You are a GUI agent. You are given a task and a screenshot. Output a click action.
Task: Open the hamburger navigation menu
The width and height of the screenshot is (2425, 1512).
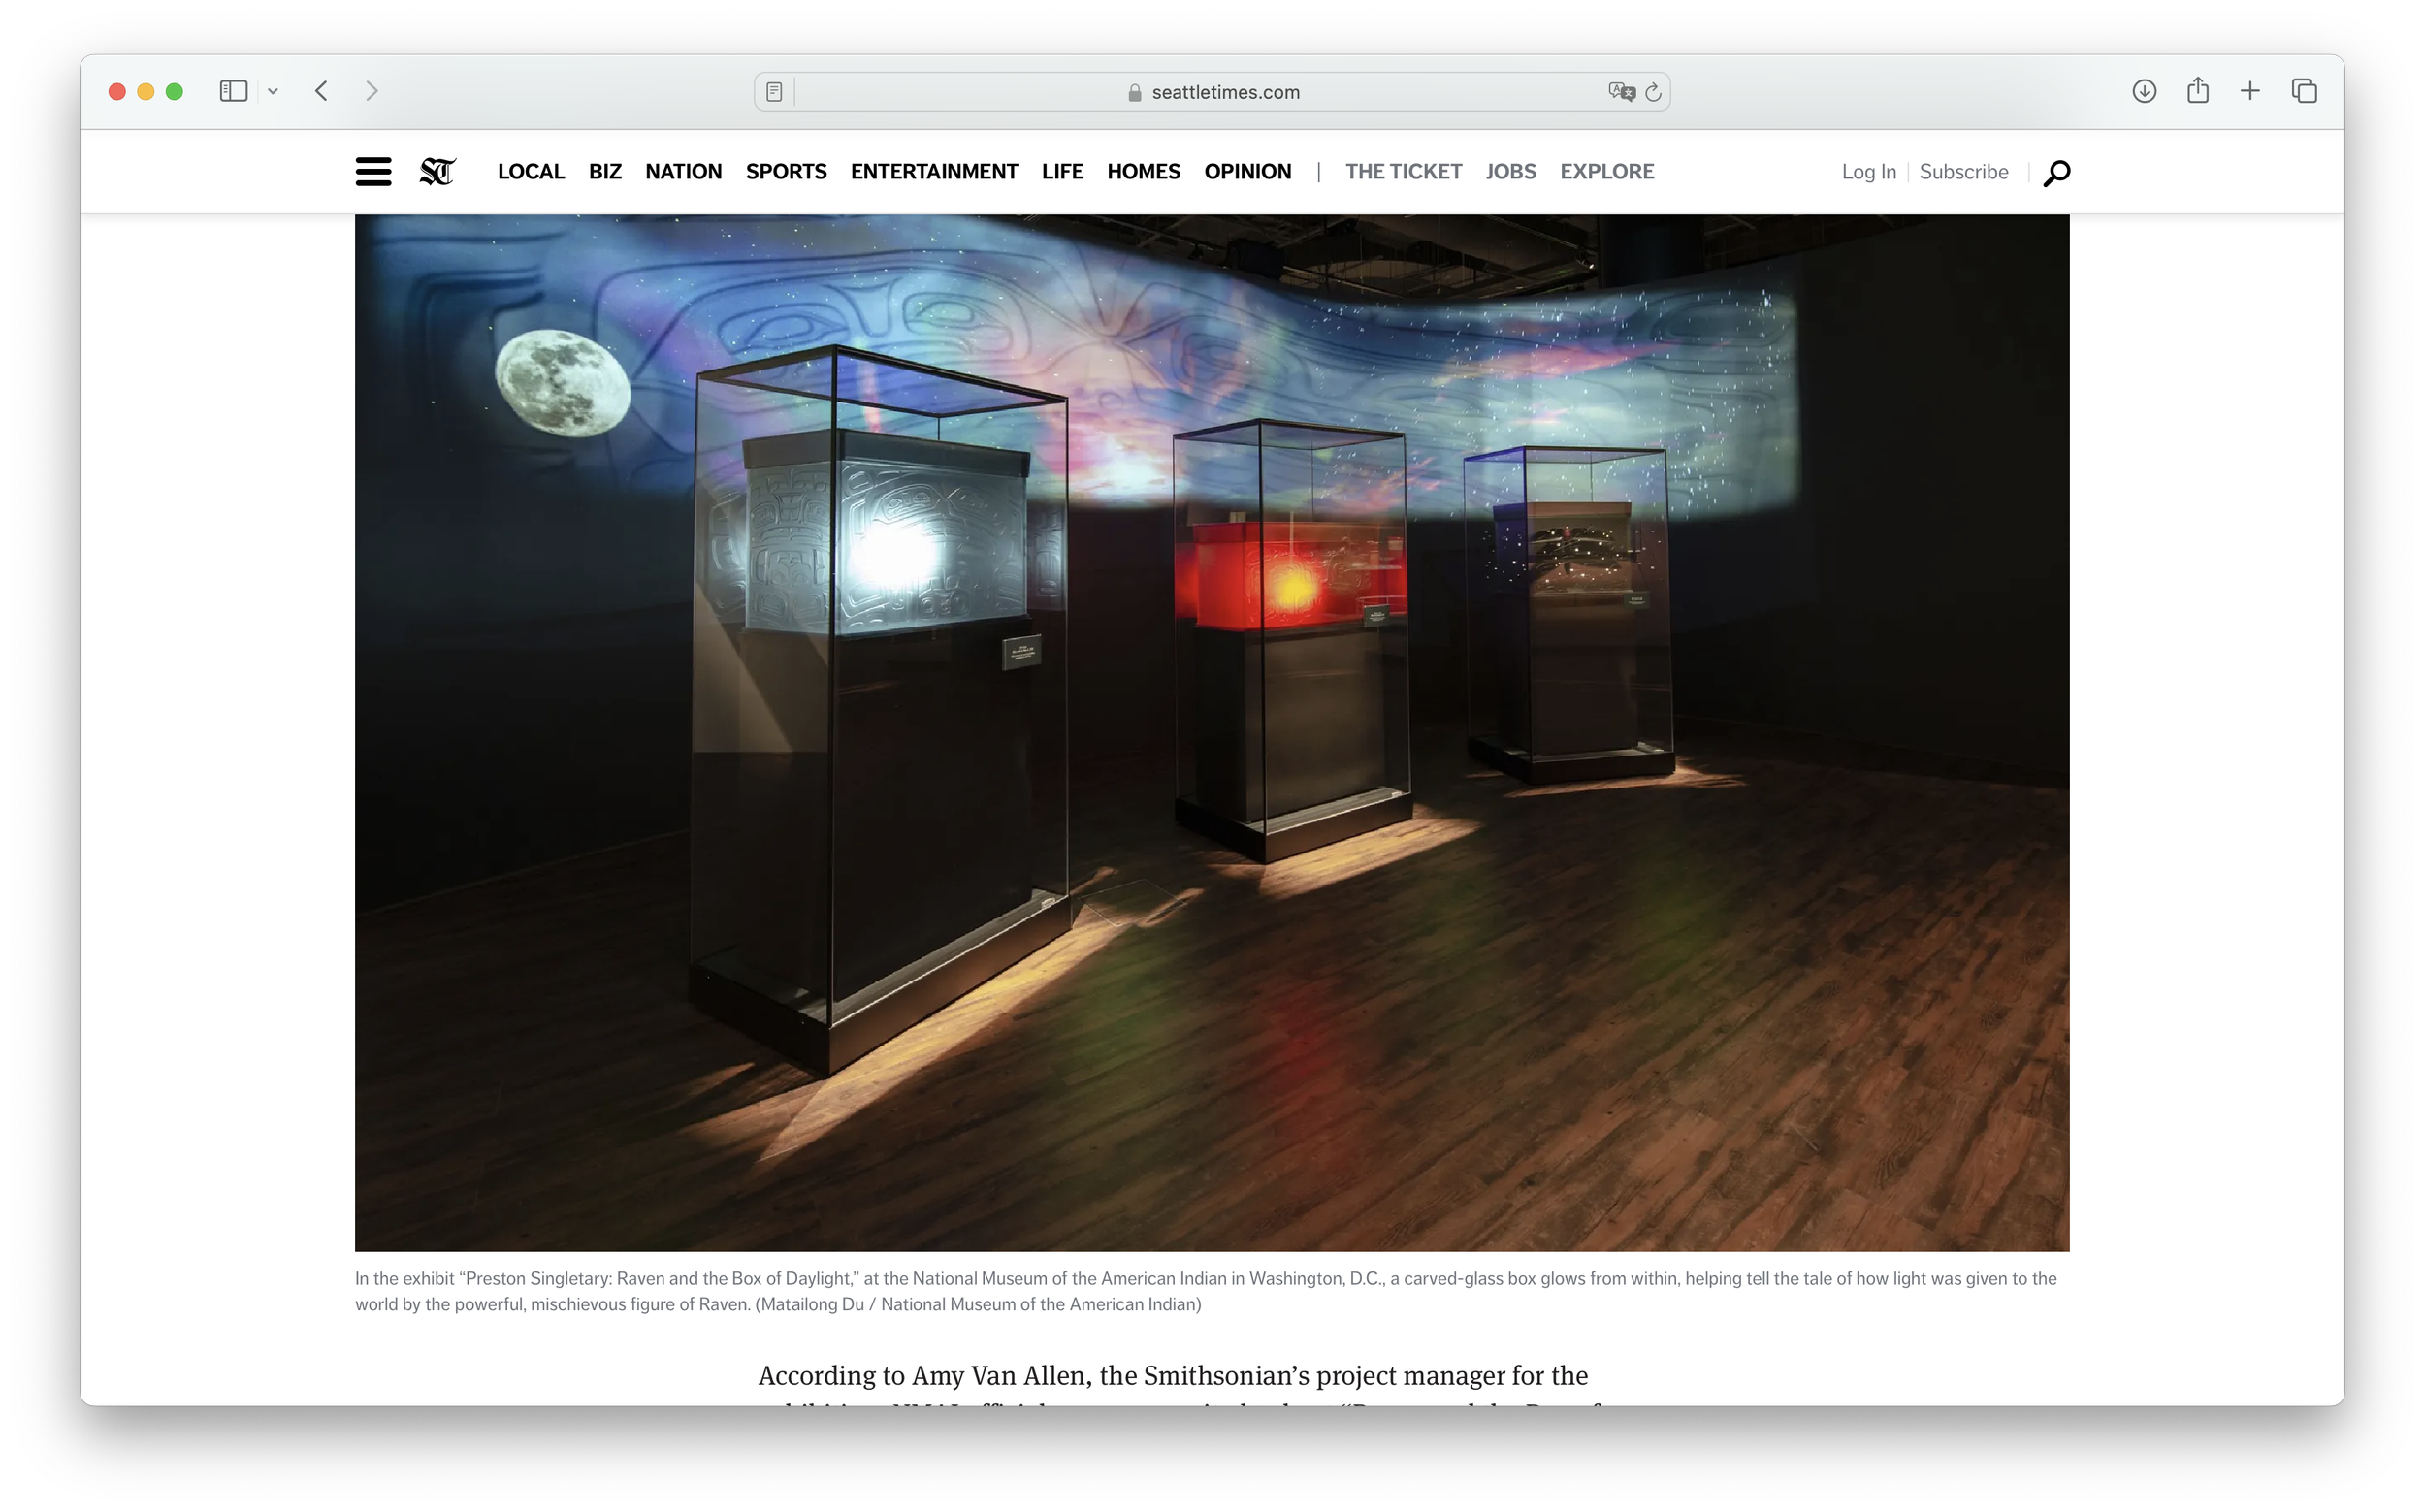(373, 171)
